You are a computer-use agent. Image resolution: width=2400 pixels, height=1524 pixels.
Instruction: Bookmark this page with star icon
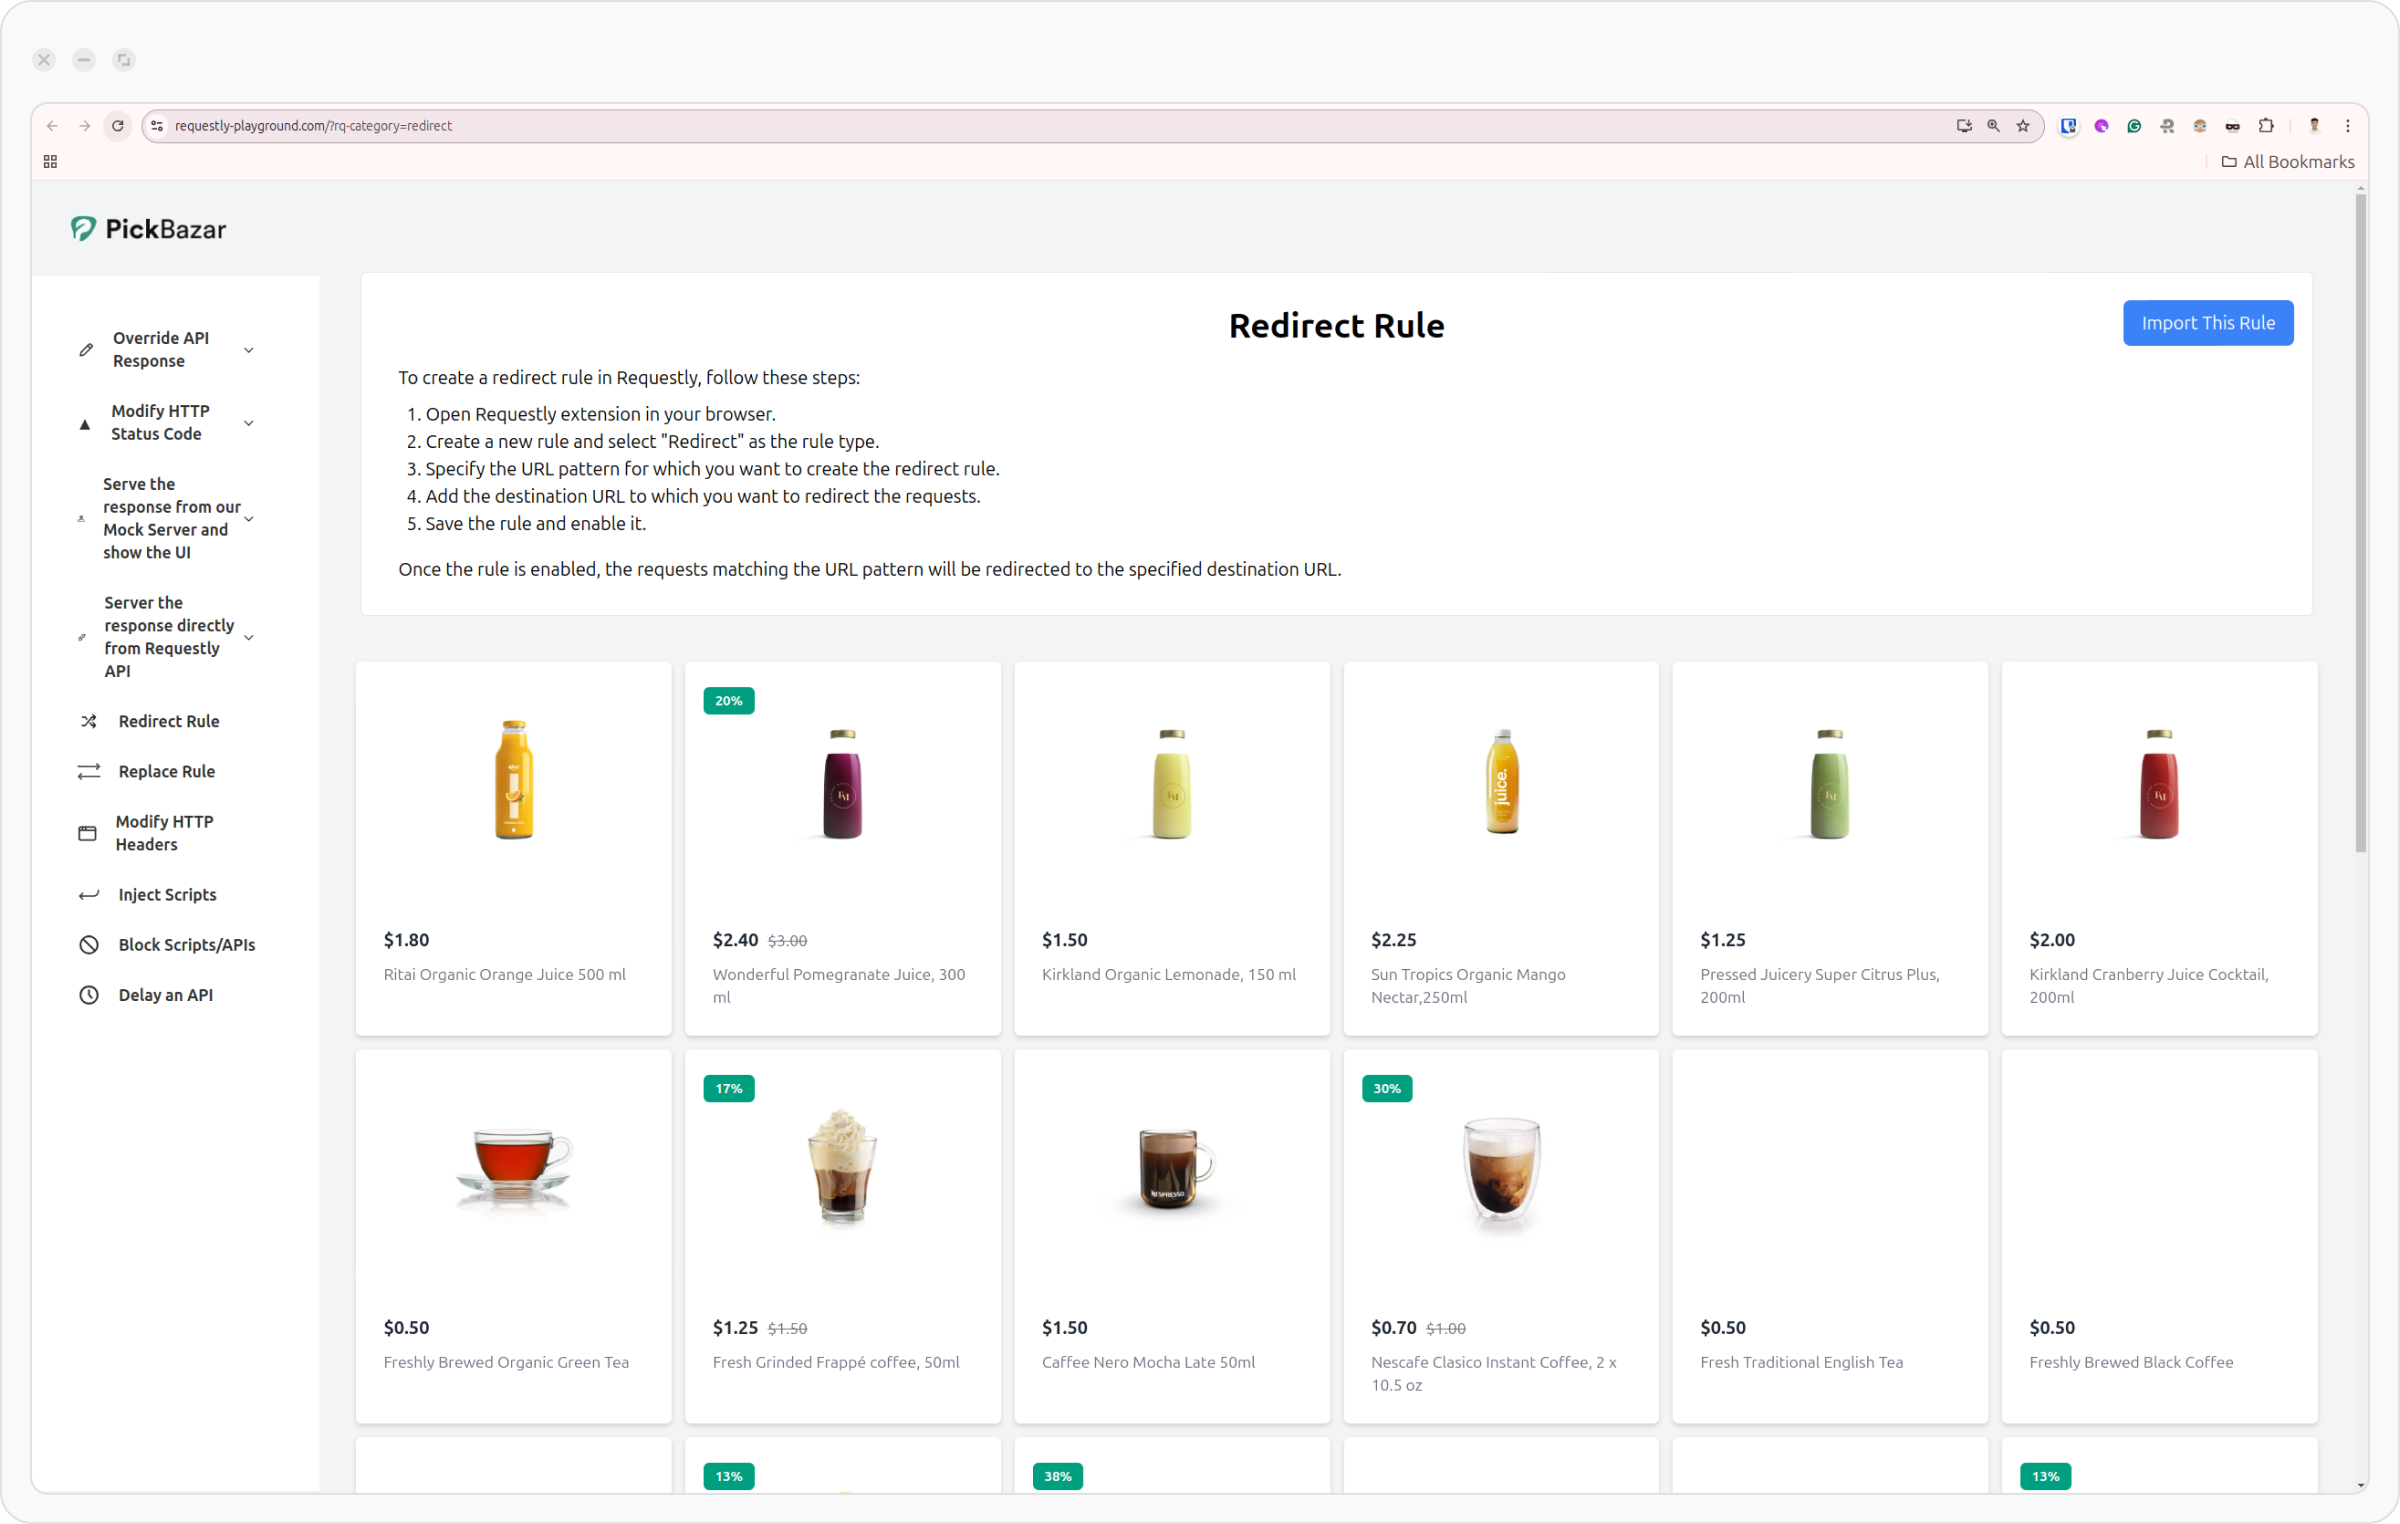[x=2023, y=126]
